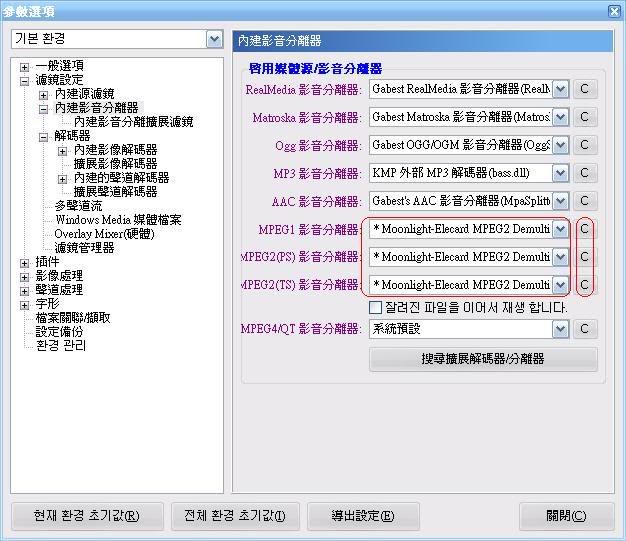This screenshot has height=541, width=626.
Task: Expand the 插件 tree node
Action: click(x=25, y=262)
